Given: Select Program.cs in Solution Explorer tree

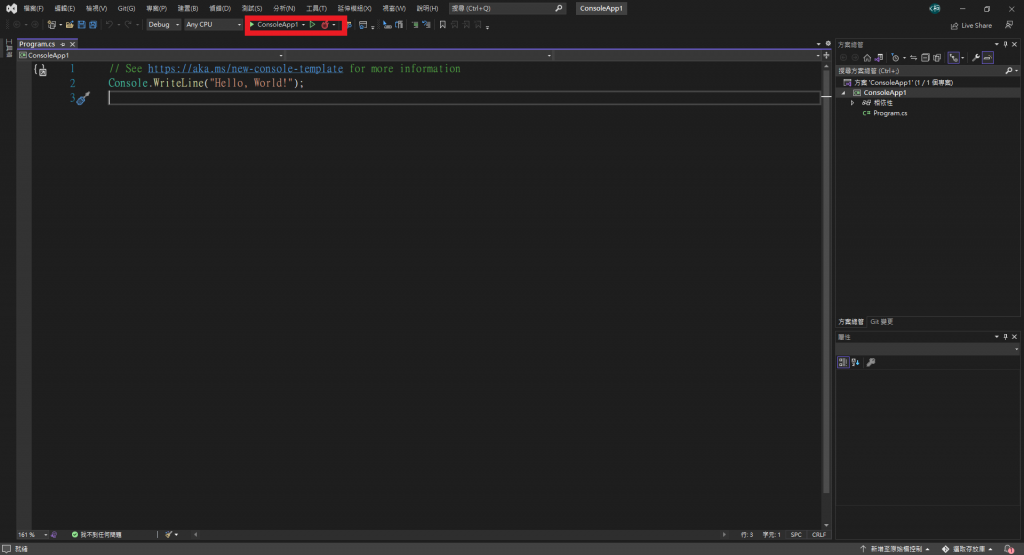Looking at the screenshot, I should pyautogui.click(x=890, y=114).
